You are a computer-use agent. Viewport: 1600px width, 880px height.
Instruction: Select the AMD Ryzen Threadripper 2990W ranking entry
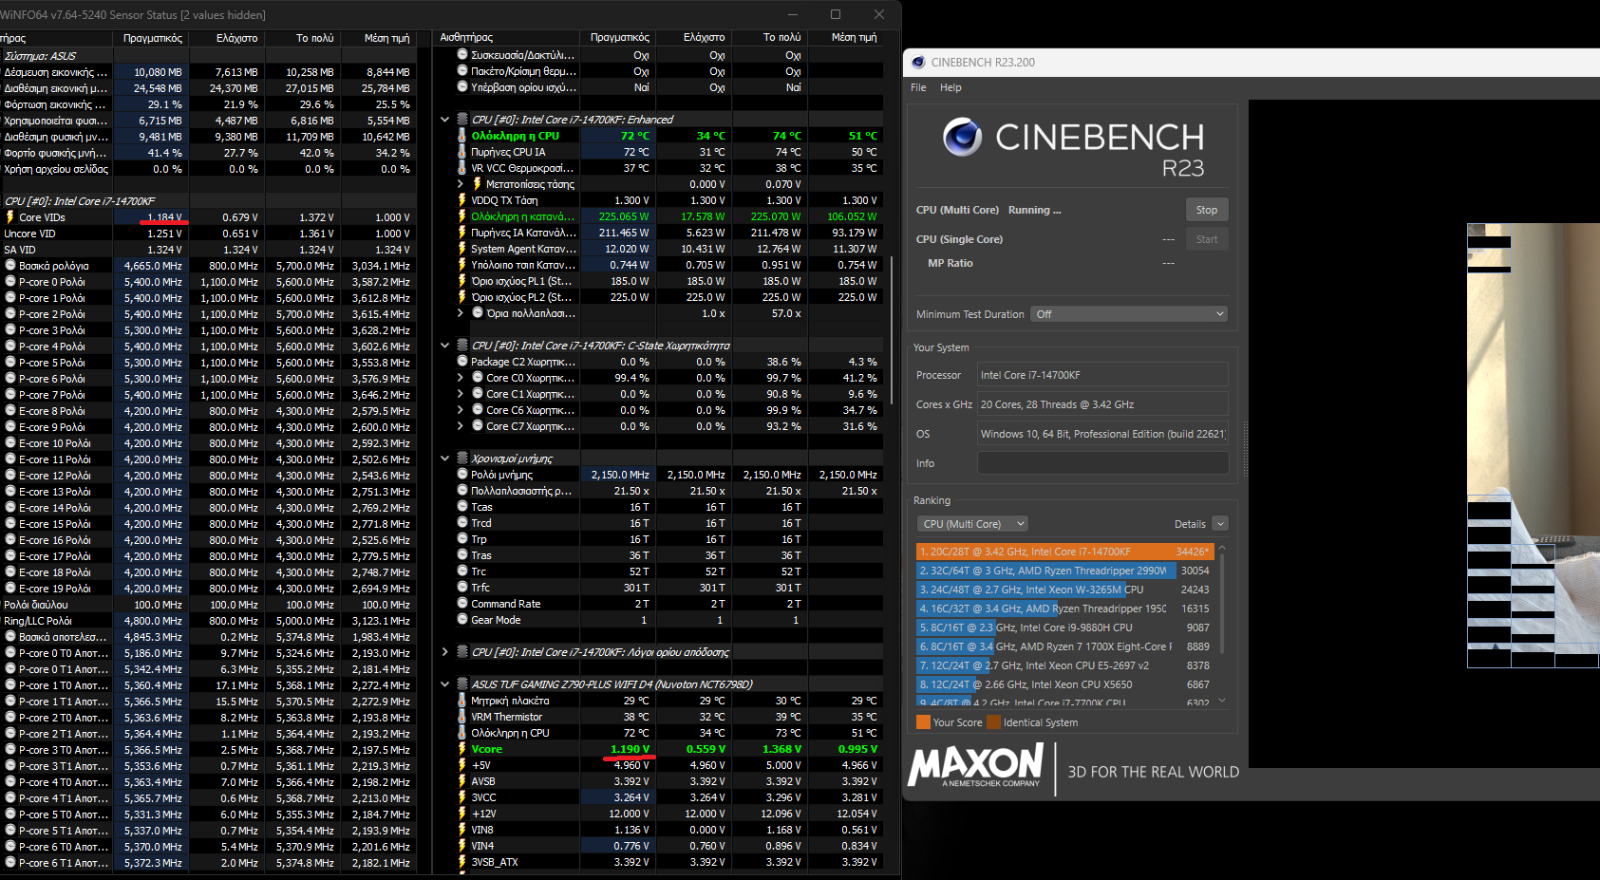point(1064,571)
